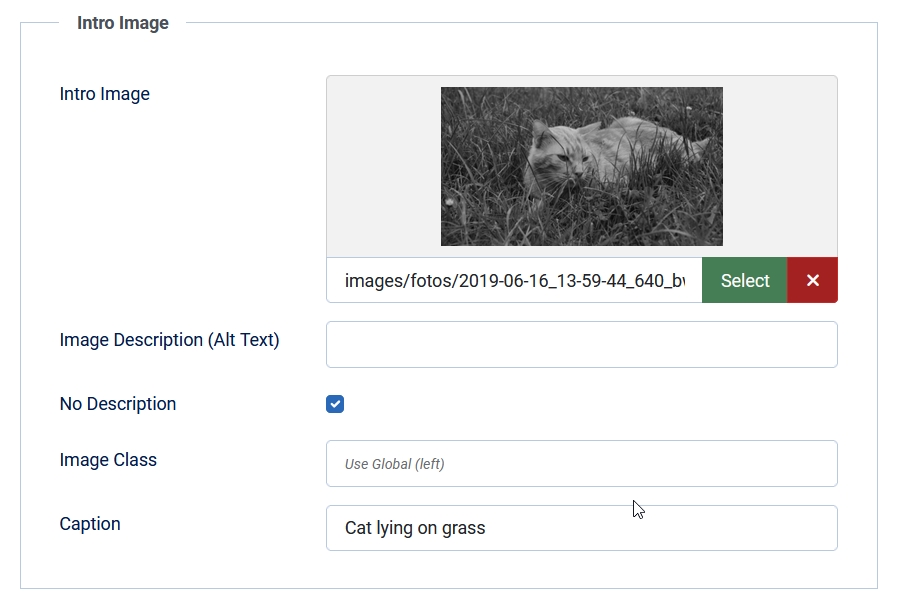Click the Image Class field showing Use Global

pos(580,463)
